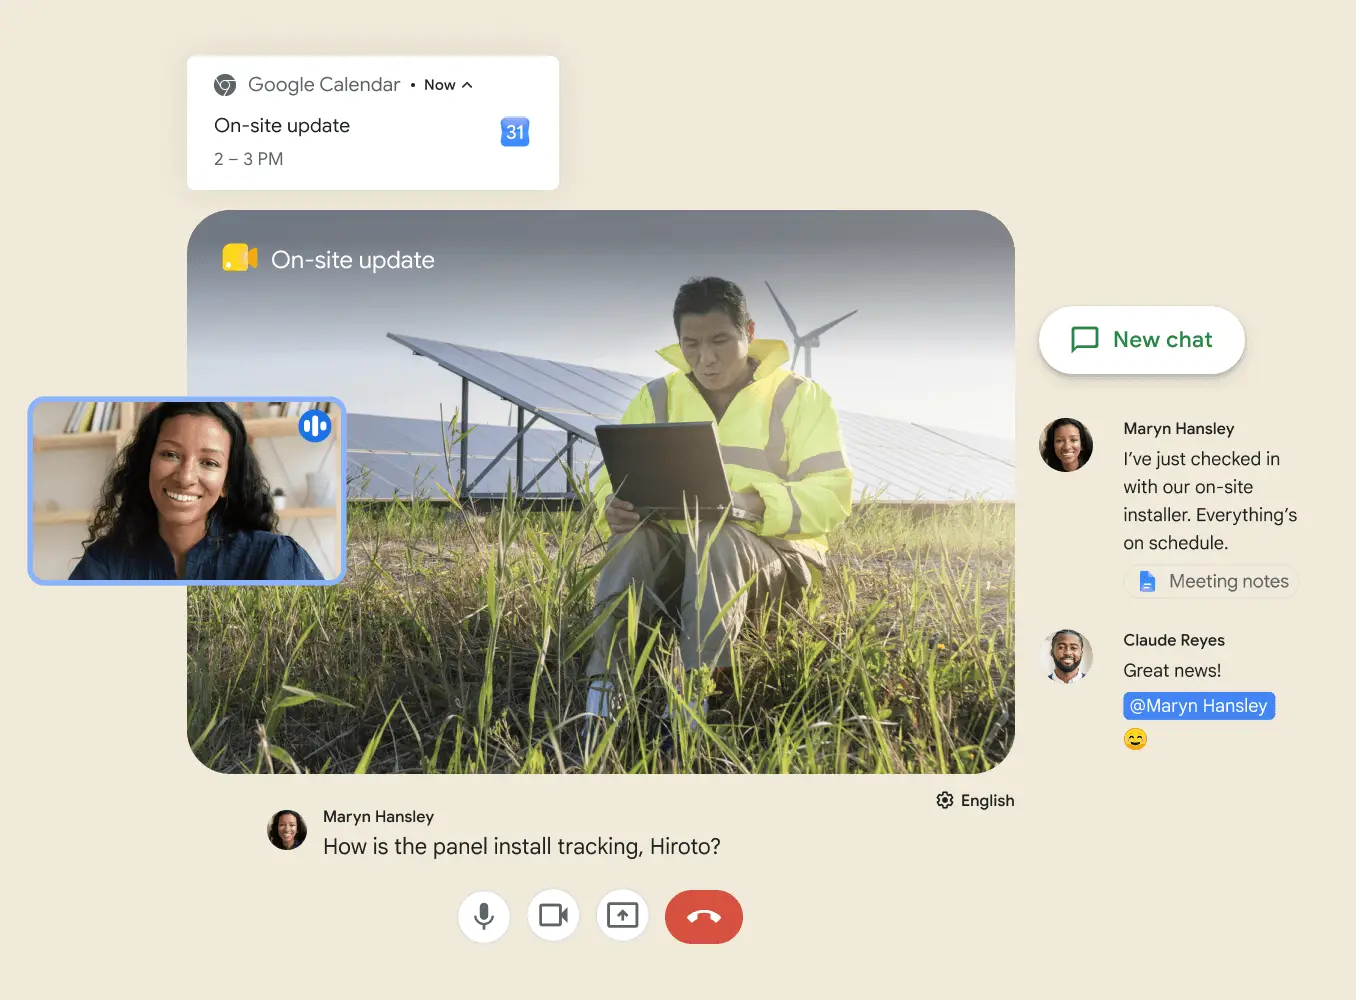
Task: Click the Maryn Hansley name in chat
Action: pos(1179,429)
